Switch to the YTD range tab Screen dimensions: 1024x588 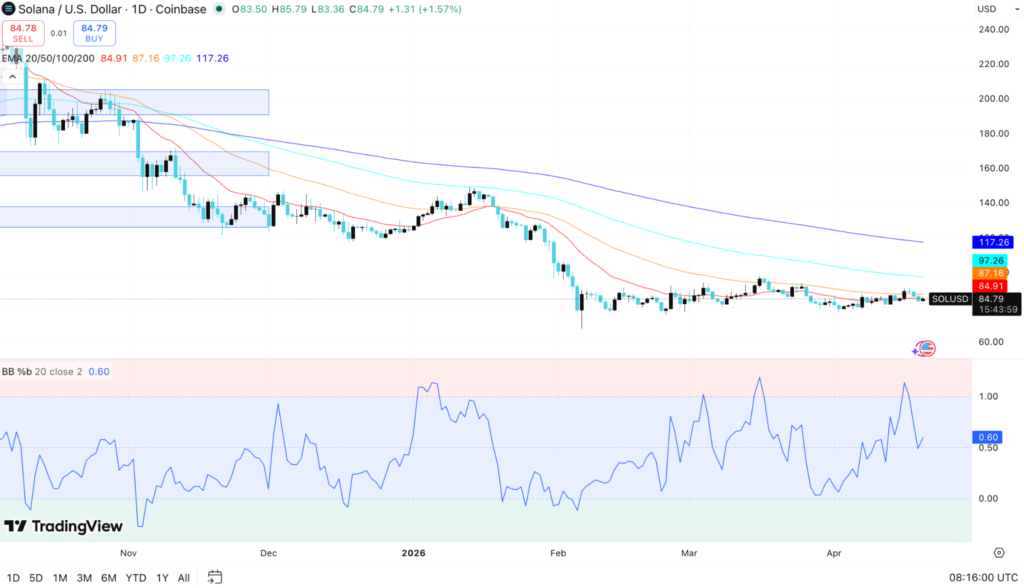click(x=136, y=577)
